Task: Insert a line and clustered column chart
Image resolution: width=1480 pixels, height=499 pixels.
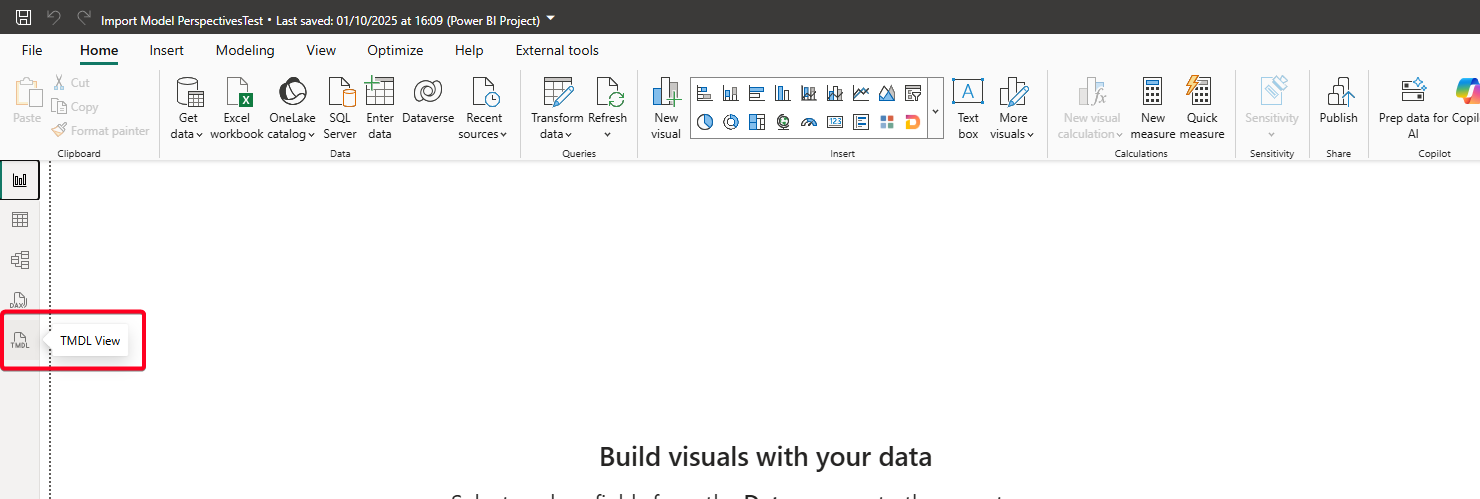Action: click(835, 94)
